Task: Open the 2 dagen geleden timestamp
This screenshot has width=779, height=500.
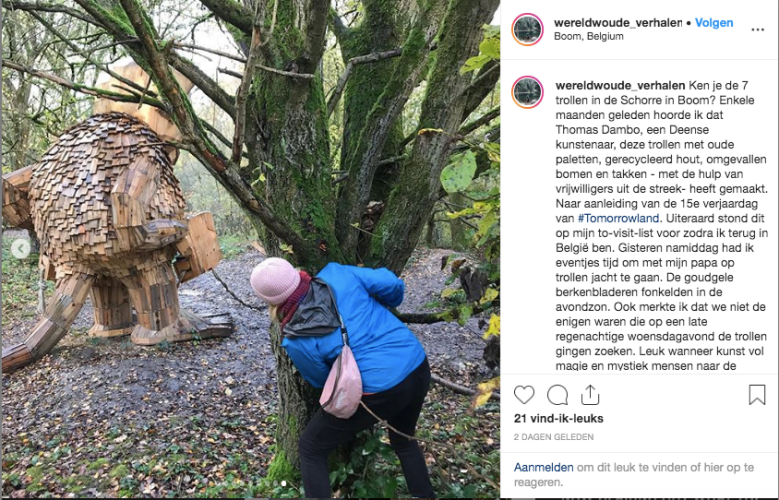Action: [x=553, y=437]
